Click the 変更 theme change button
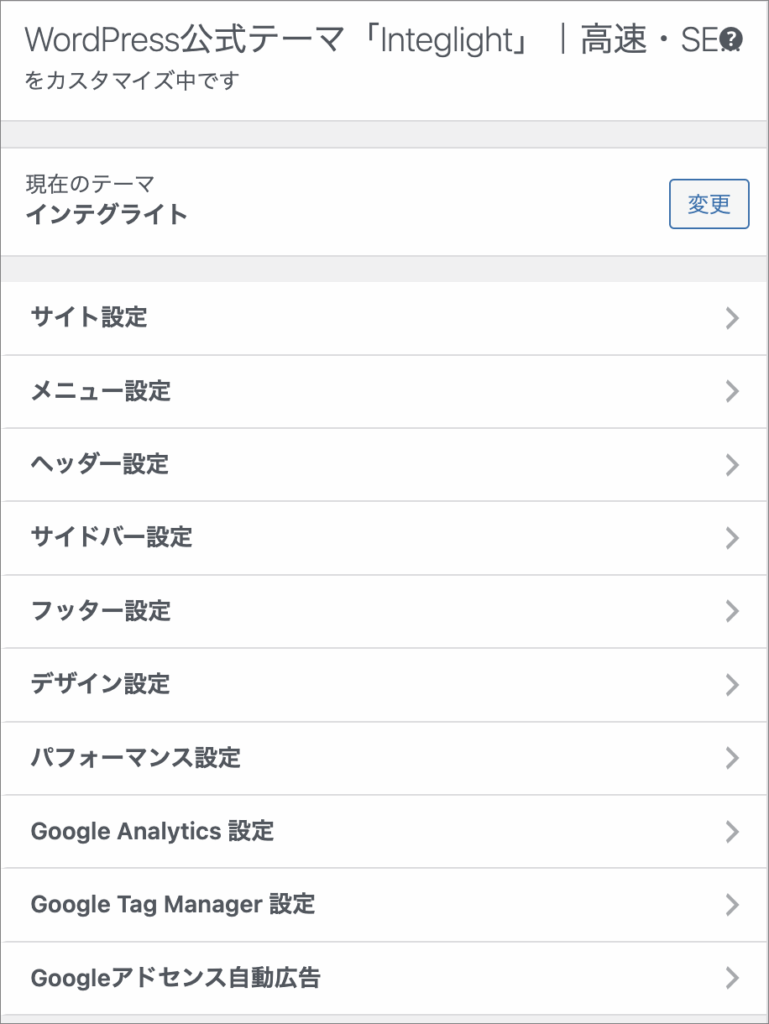The height and width of the screenshot is (1024, 769). click(708, 204)
